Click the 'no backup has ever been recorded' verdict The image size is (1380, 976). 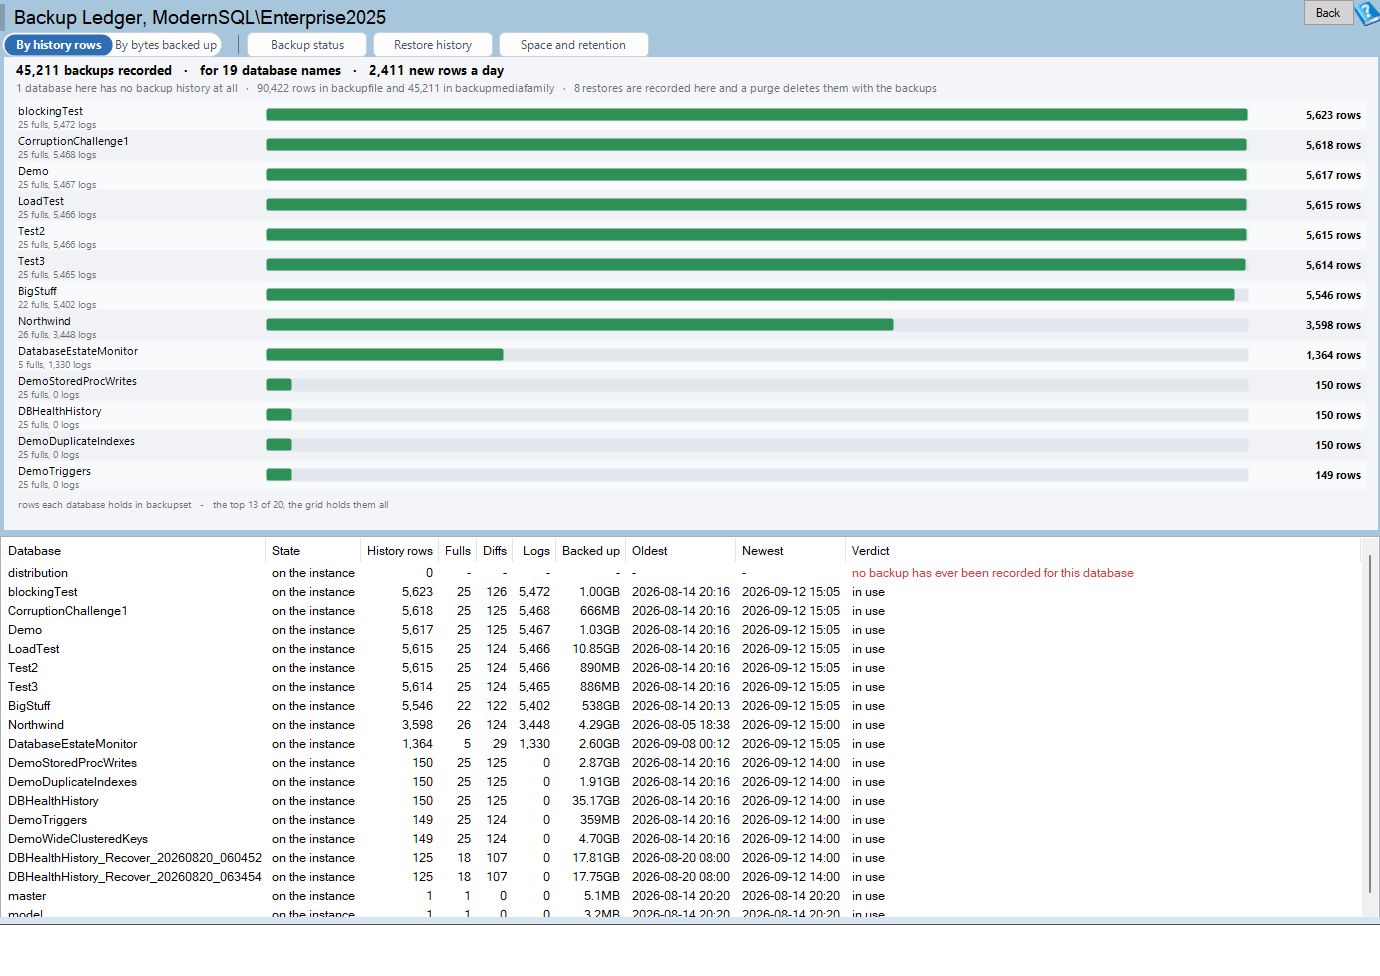pyautogui.click(x=993, y=573)
